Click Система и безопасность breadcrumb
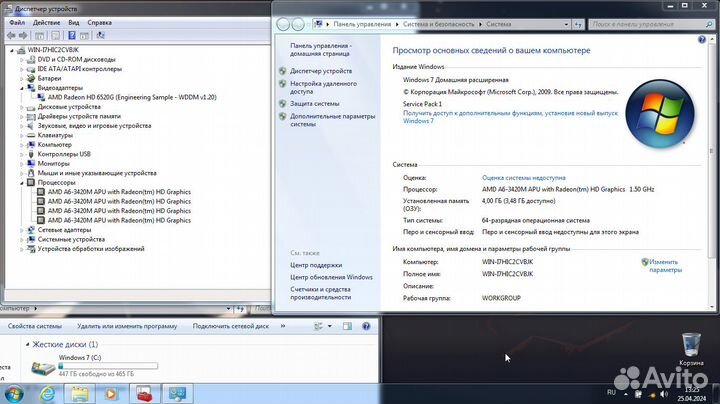Image resolution: width=720 pixels, height=404 pixels. click(439, 24)
